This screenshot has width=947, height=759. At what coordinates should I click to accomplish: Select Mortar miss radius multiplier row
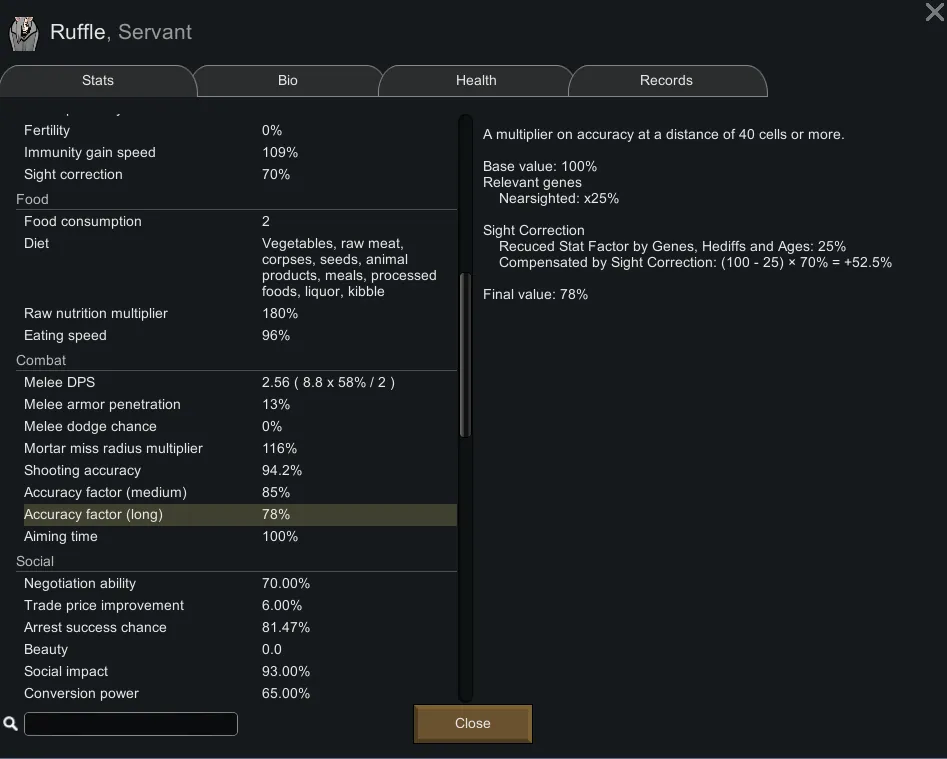[x=238, y=448]
